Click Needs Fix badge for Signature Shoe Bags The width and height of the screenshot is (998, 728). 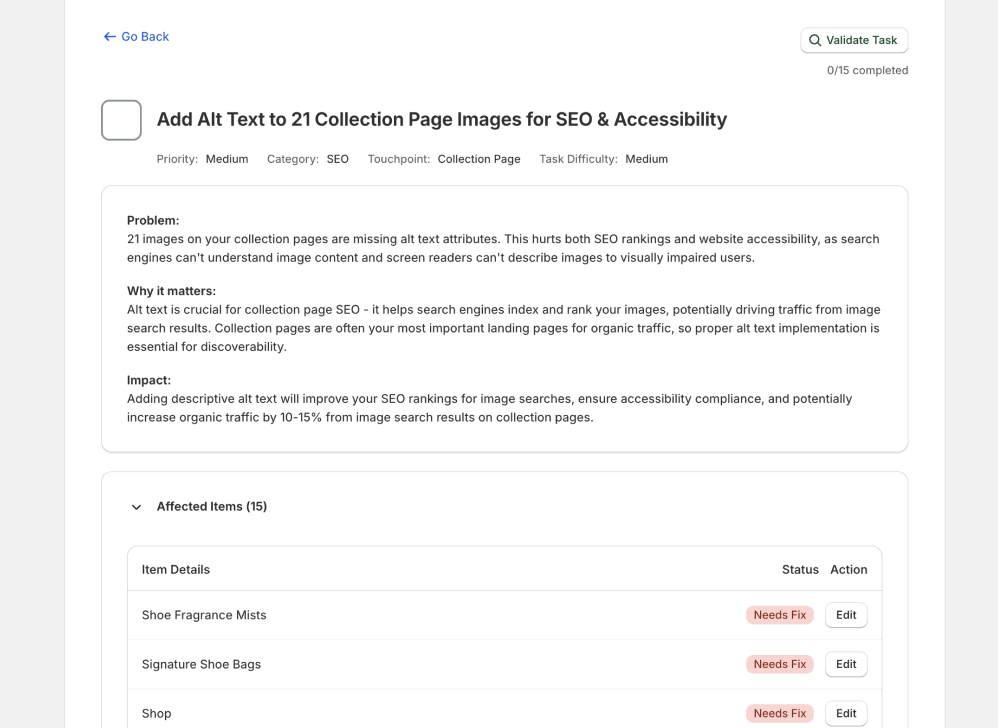[x=779, y=664]
